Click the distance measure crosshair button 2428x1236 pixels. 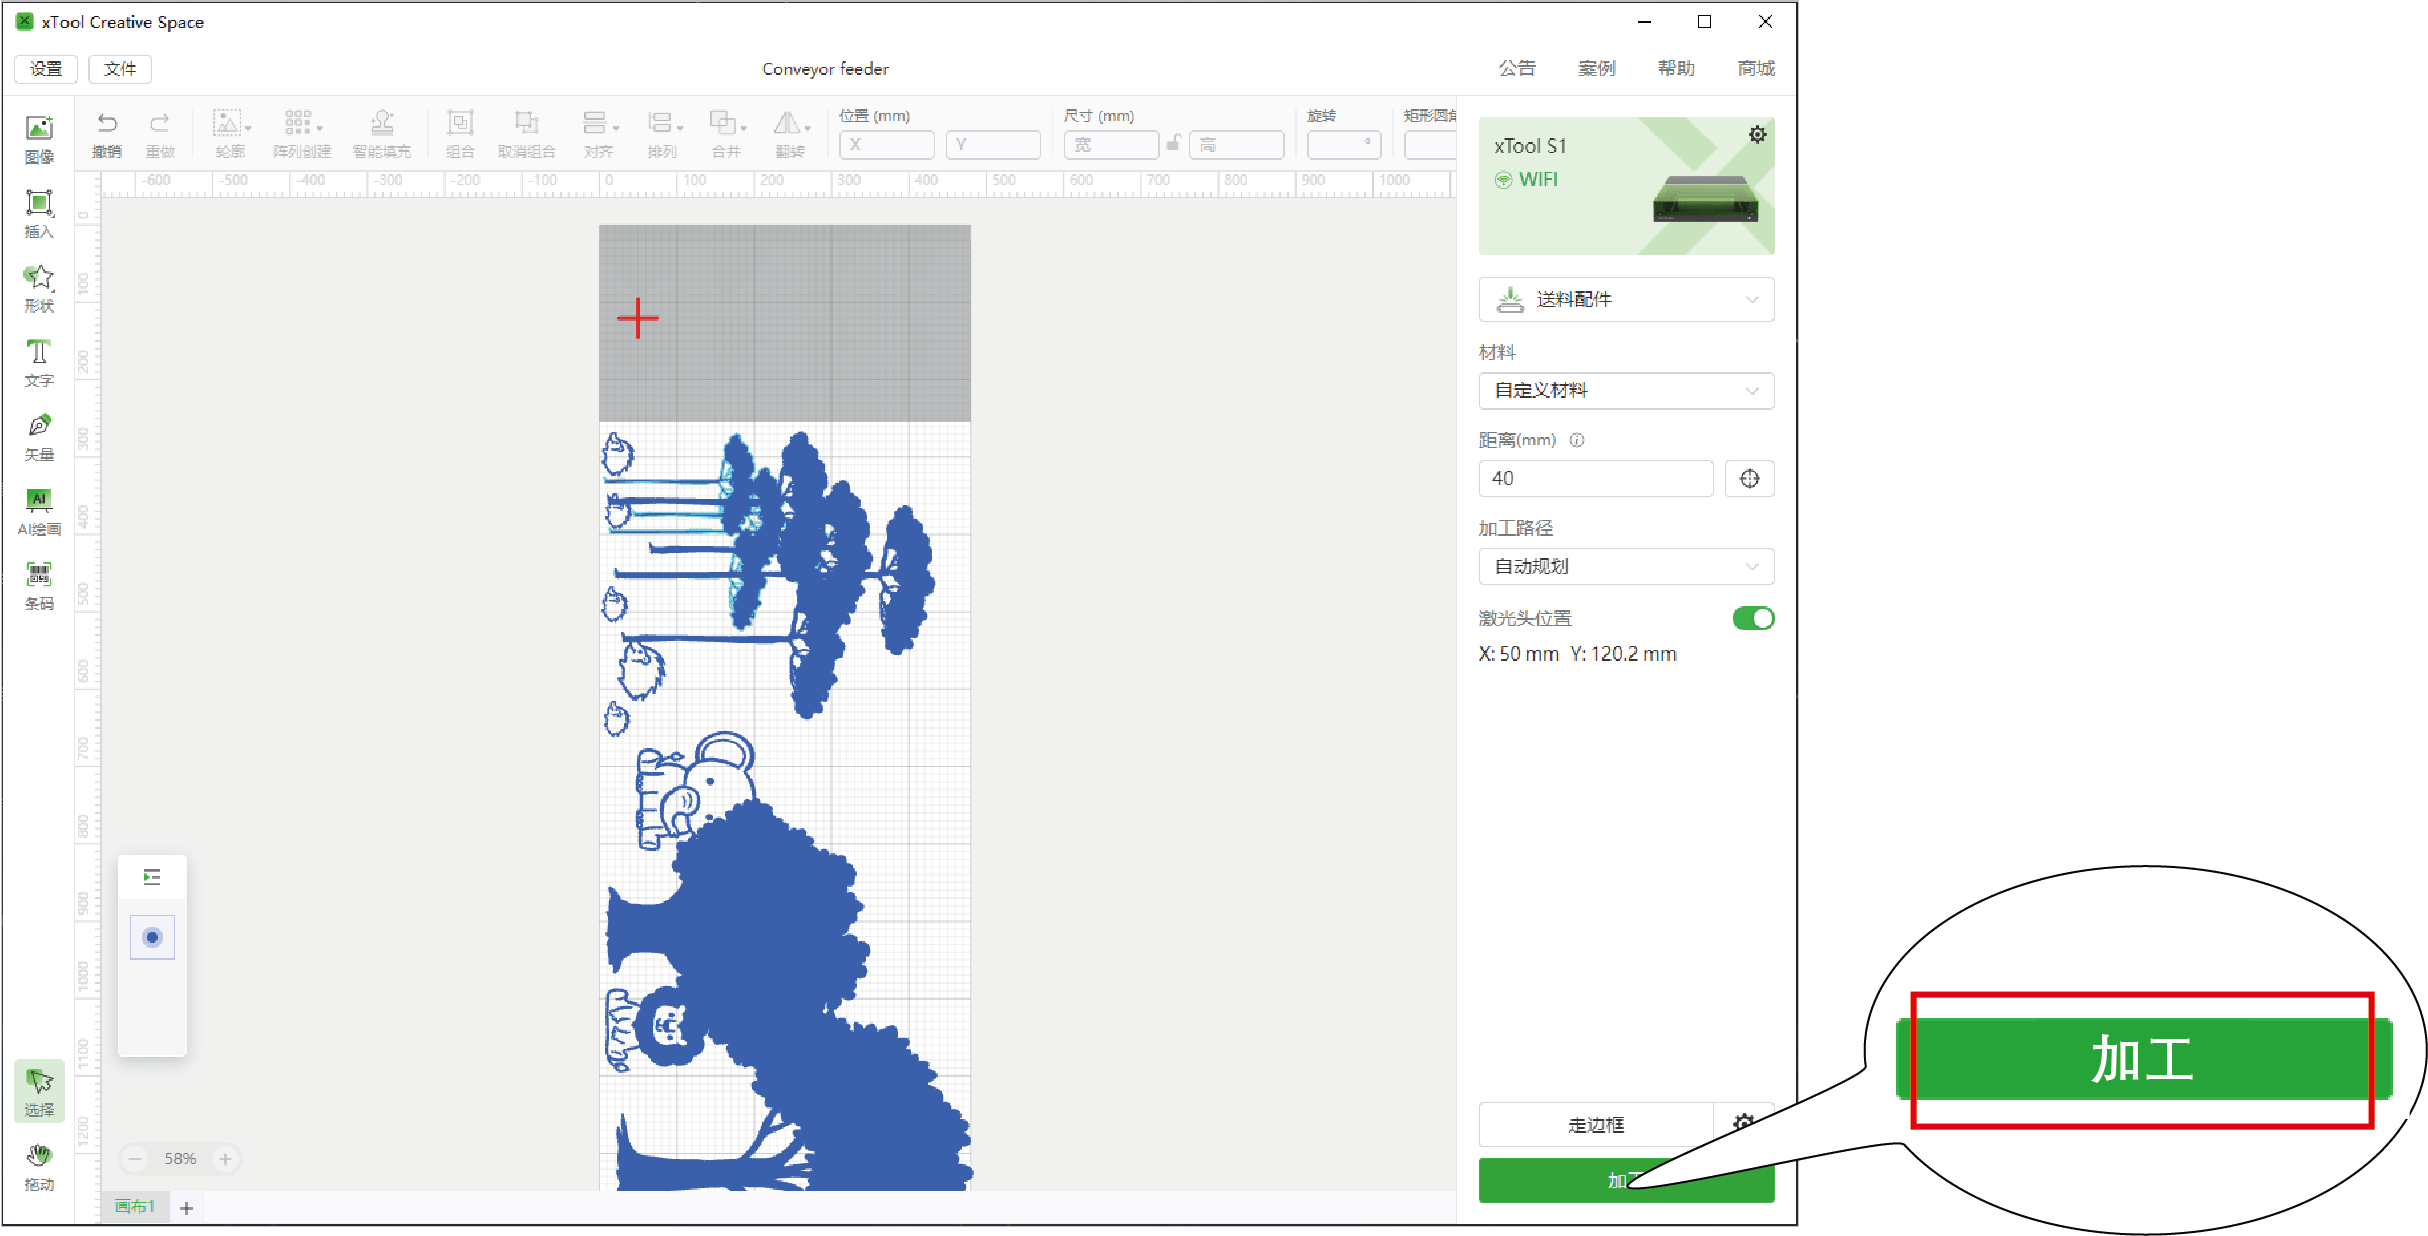(x=1749, y=478)
